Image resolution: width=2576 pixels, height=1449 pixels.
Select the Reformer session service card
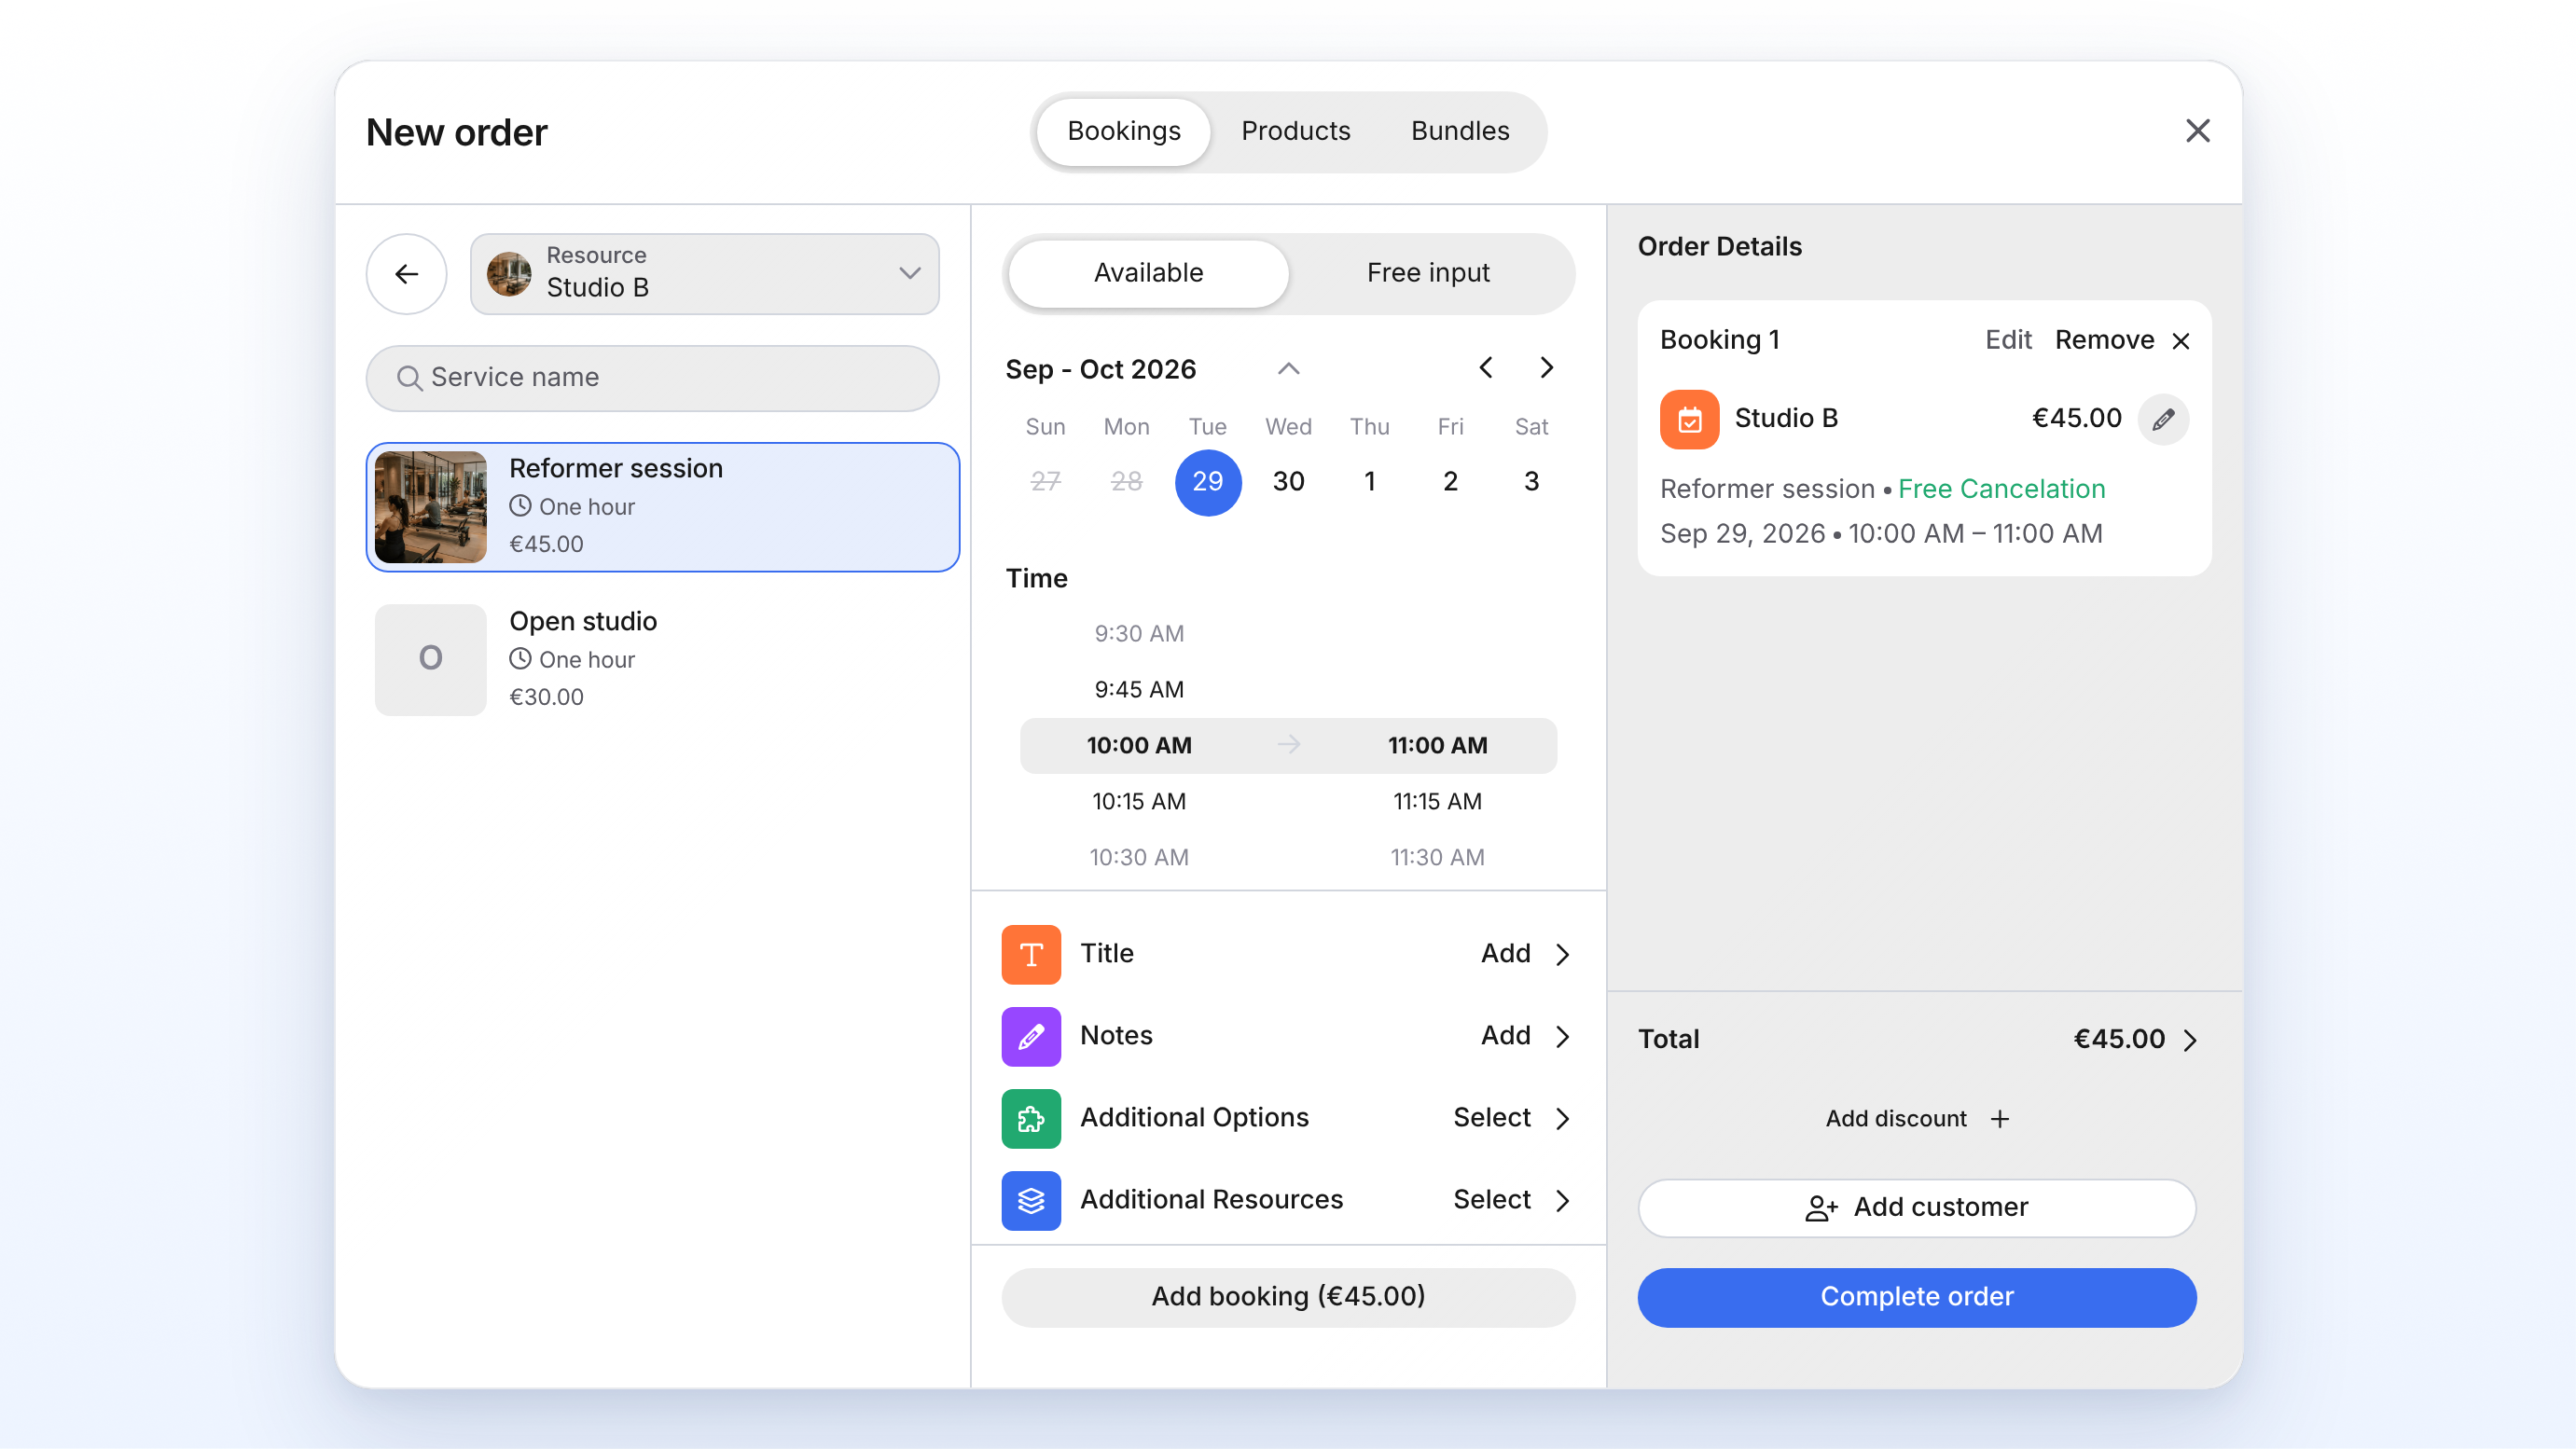(662, 506)
